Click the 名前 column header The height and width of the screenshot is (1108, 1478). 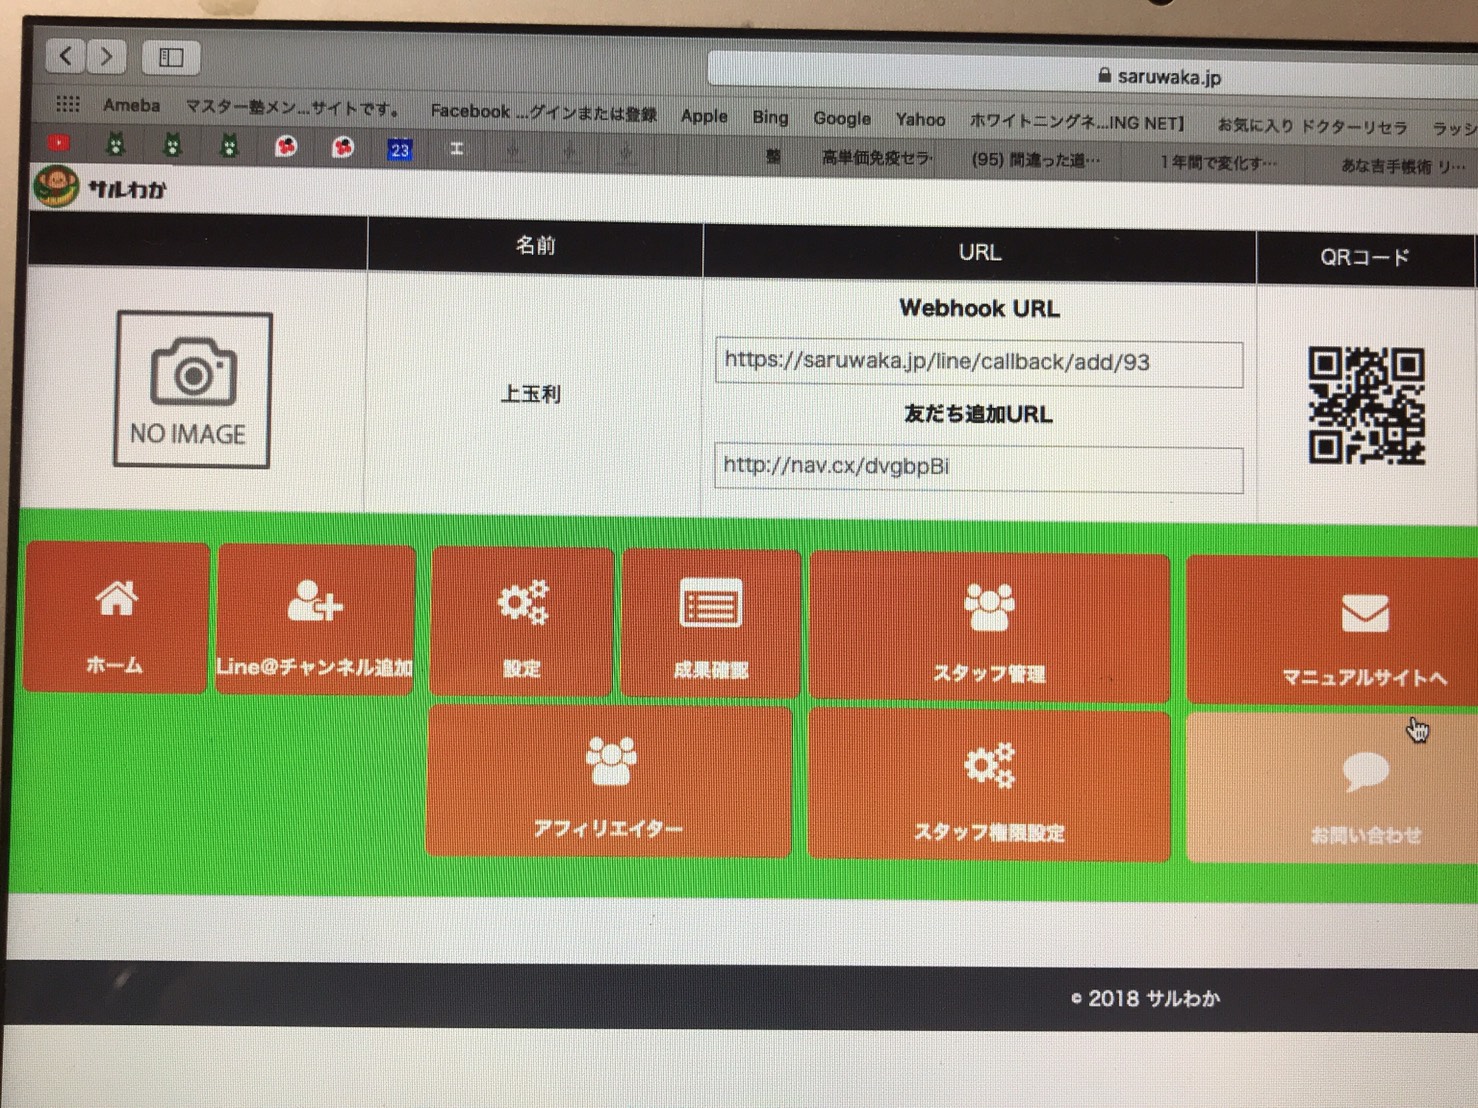point(535,245)
